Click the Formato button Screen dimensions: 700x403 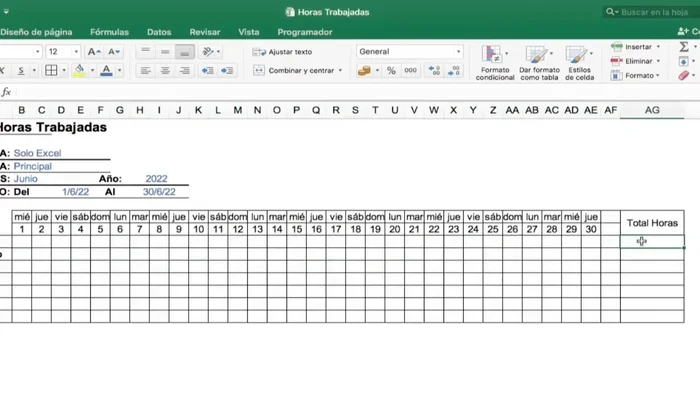click(x=632, y=75)
